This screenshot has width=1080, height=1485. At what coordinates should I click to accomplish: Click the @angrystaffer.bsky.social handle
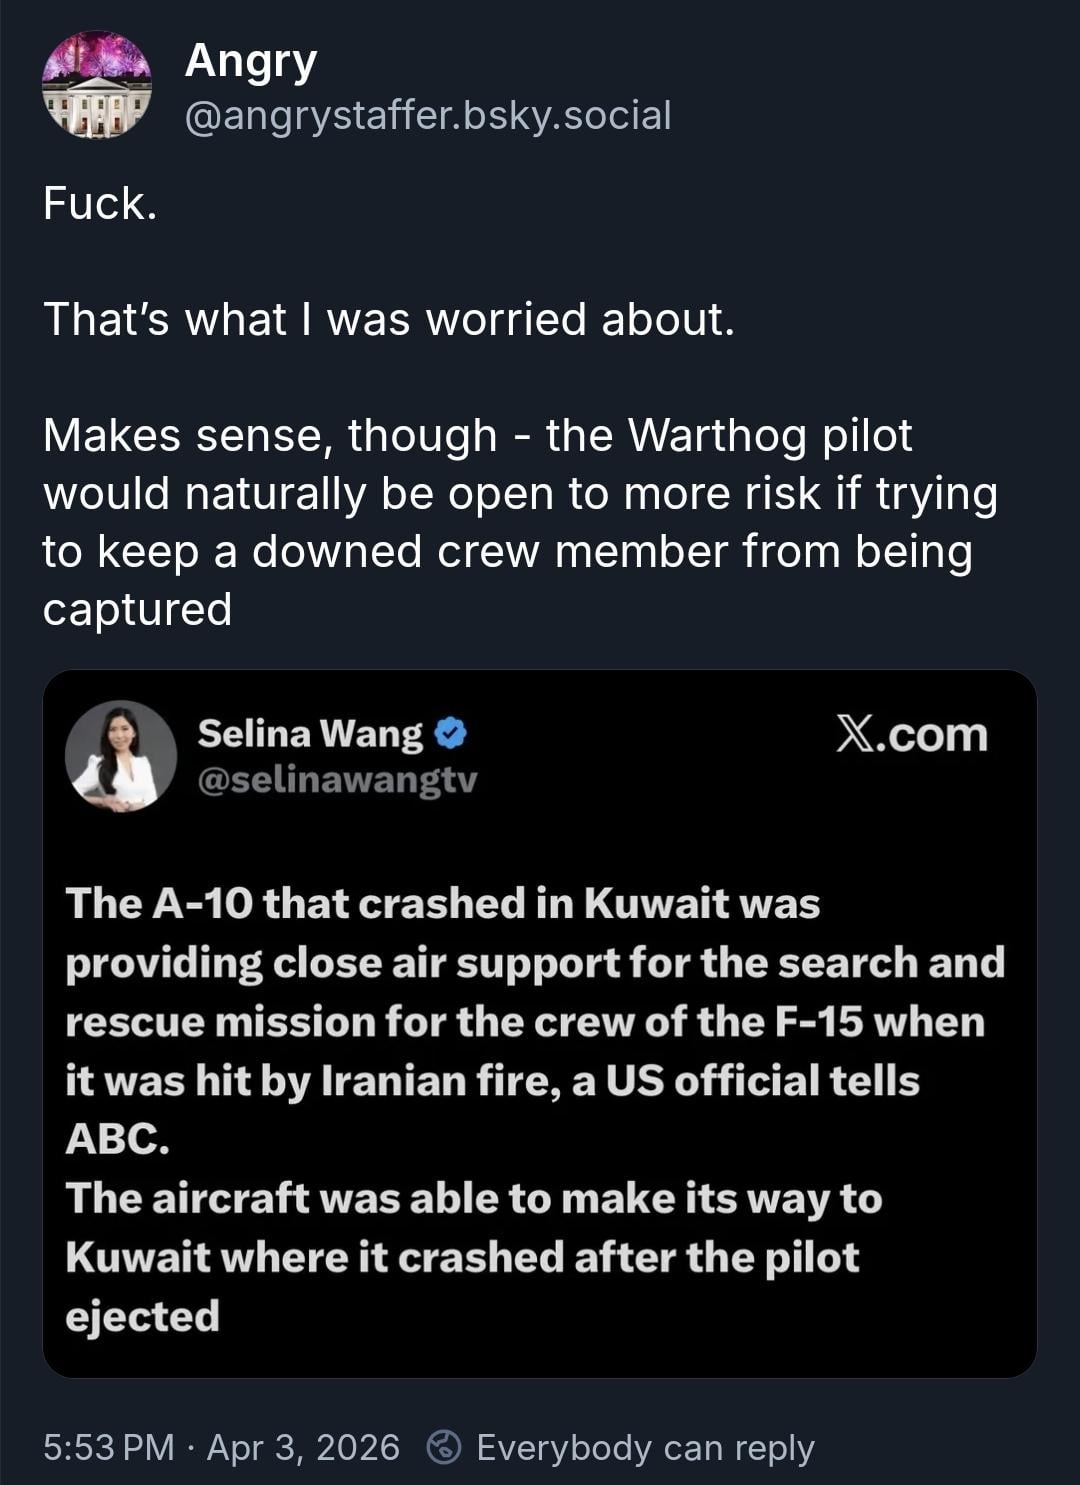[x=428, y=116]
